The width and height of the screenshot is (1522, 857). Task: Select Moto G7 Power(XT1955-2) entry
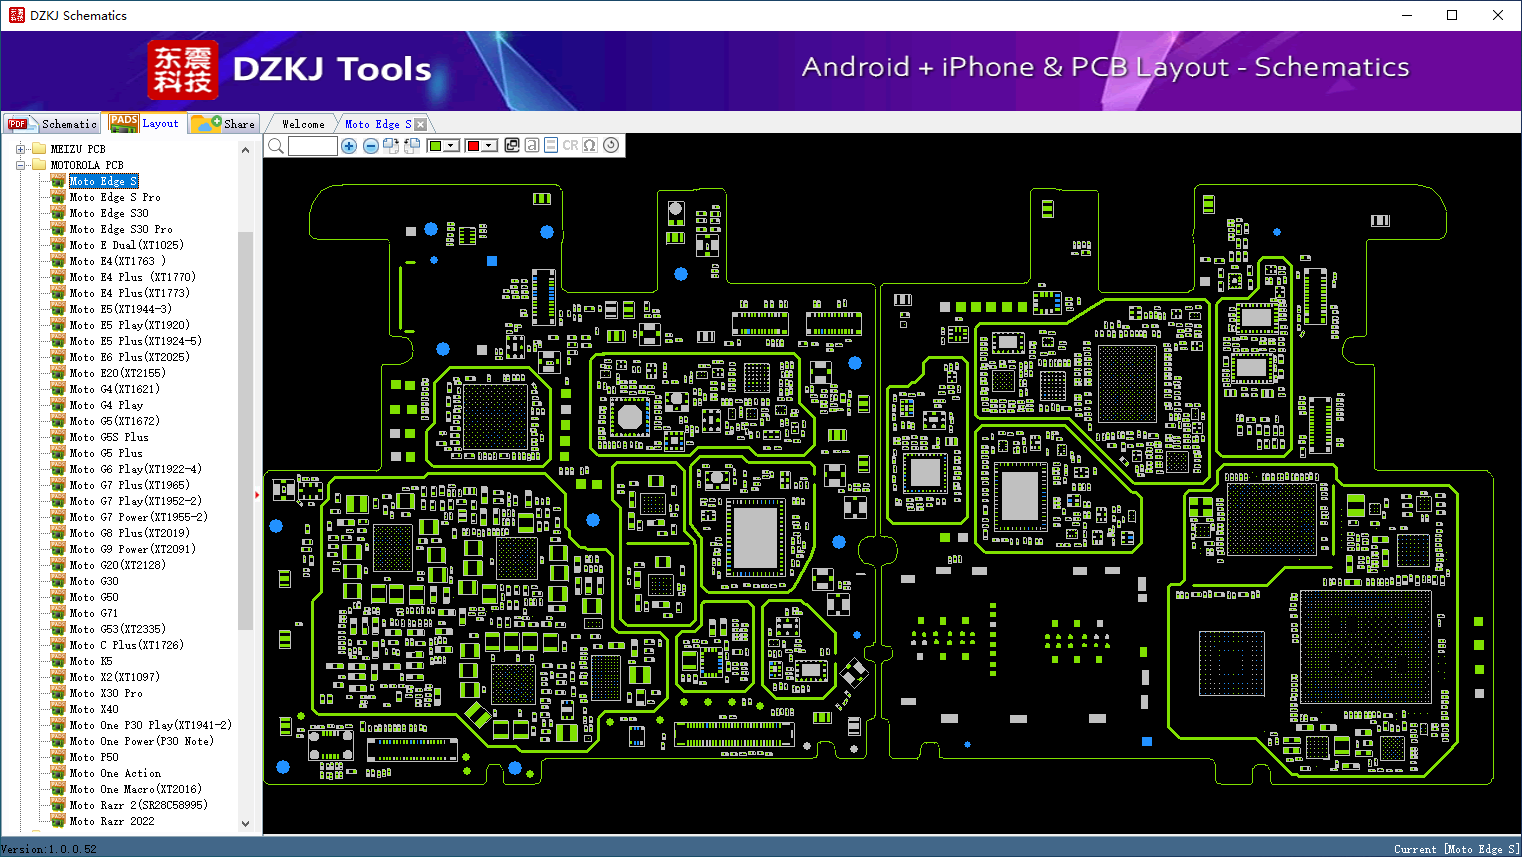[x=139, y=517]
